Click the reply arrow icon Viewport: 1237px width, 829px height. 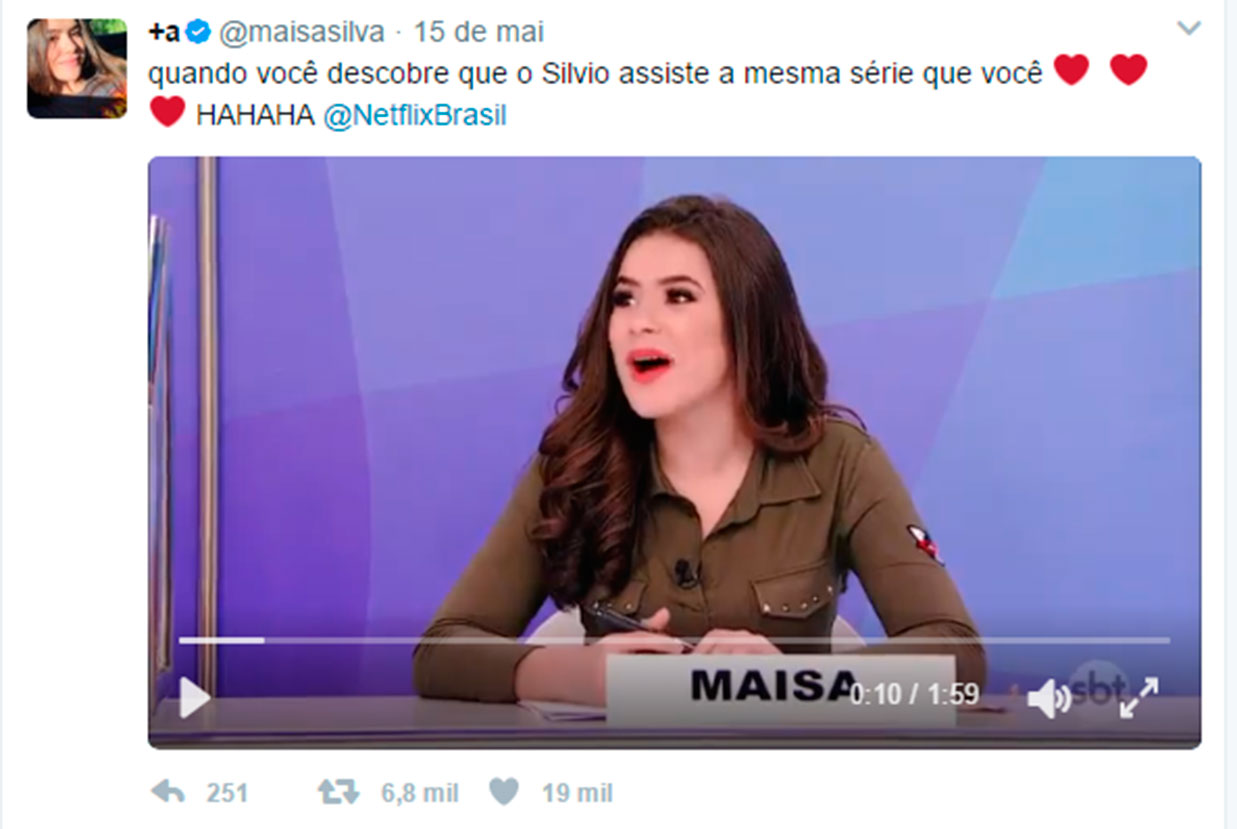click(168, 793)
